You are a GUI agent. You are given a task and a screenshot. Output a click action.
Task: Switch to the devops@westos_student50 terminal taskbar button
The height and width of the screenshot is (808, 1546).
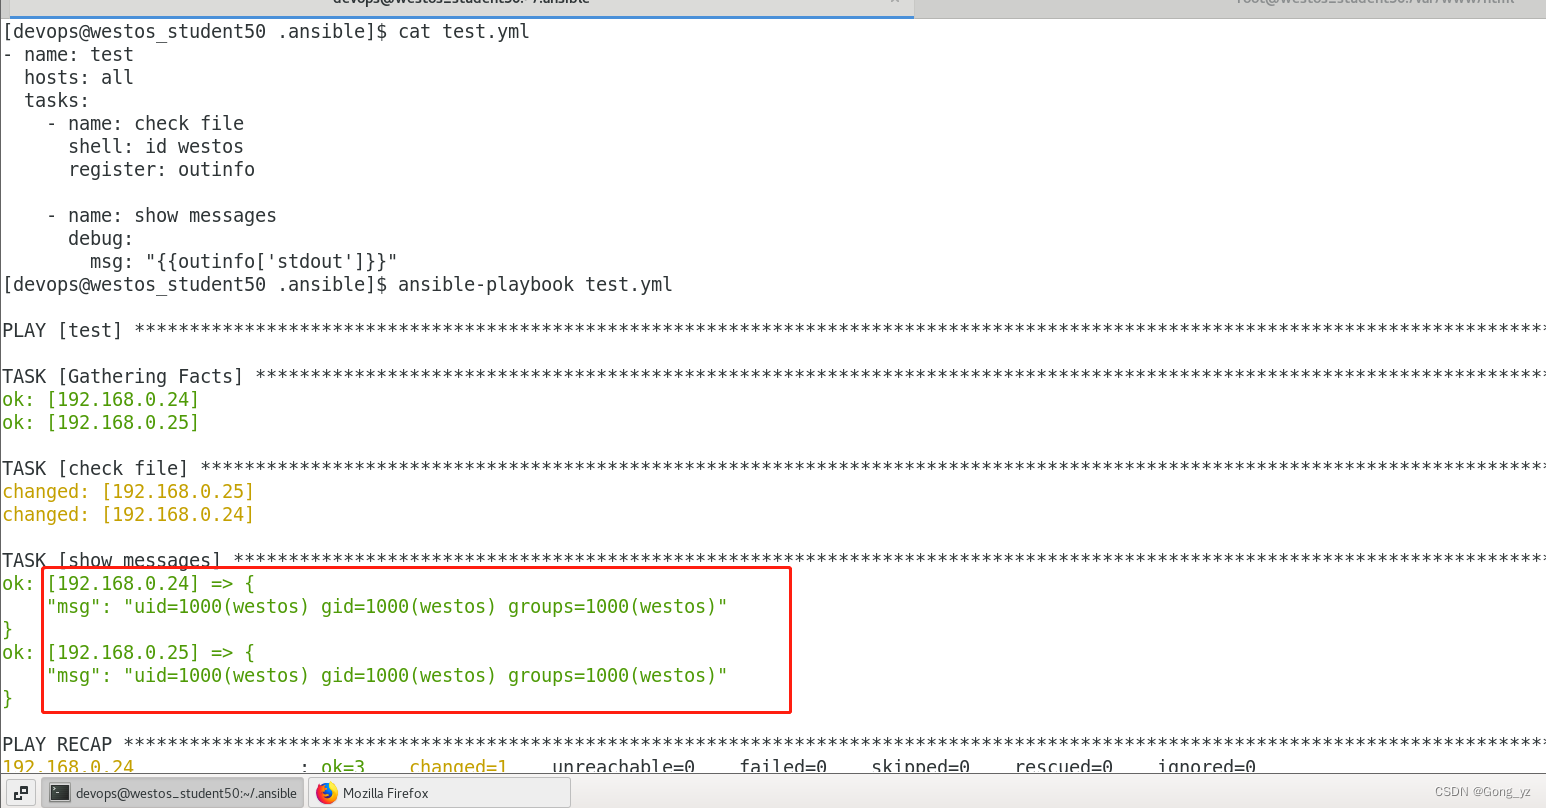pyautogui.click(x=173, y=793)
